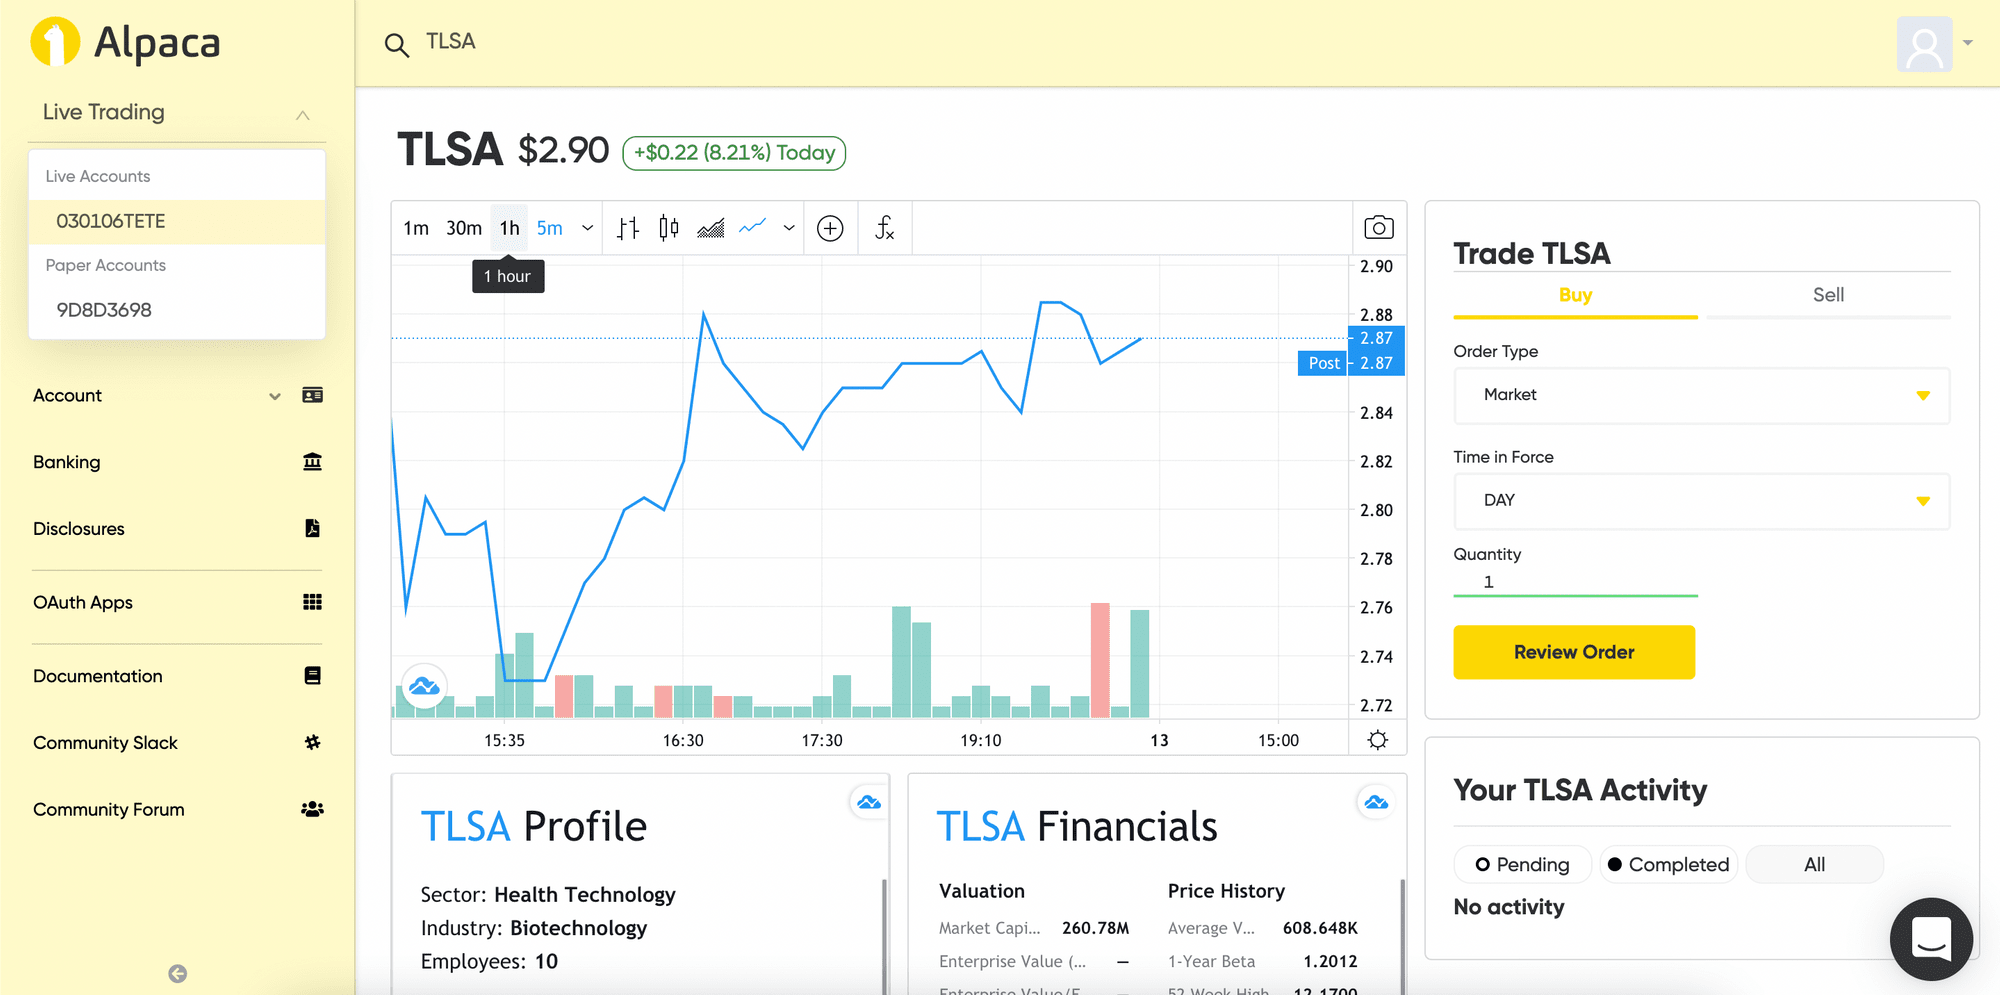This screenshot has width=2000, height=995.
Task: Open the time interval dropdown arrow
Action: point(588,228)
